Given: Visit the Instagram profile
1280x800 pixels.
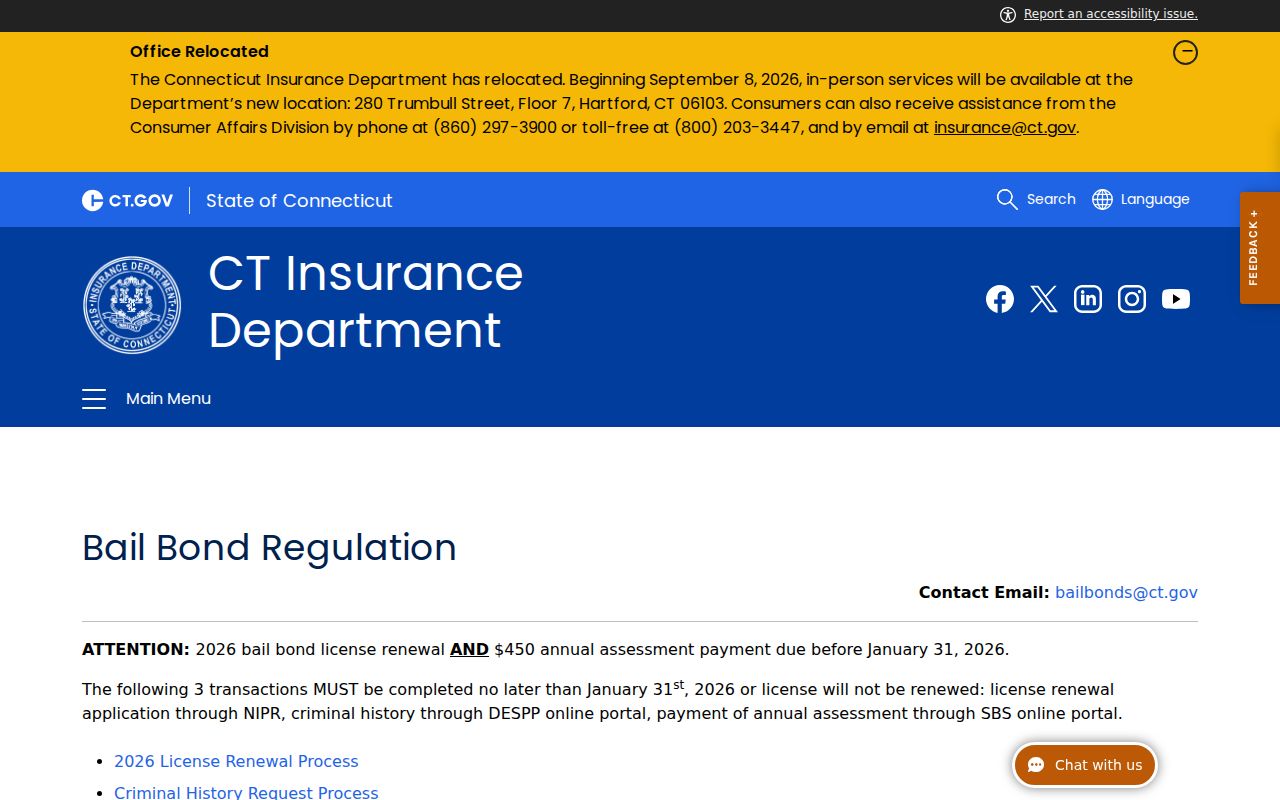Looking at the screenshot, I should coord(1132,299).
